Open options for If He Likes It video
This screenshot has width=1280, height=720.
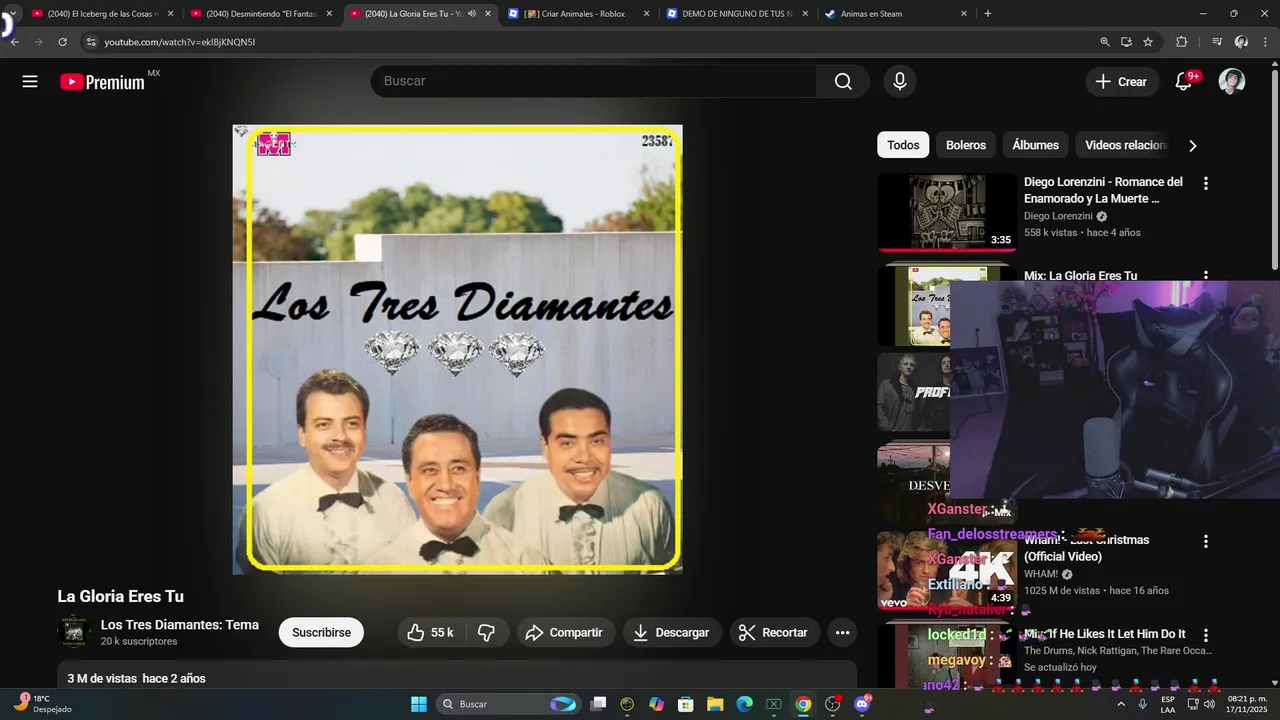1205,635
